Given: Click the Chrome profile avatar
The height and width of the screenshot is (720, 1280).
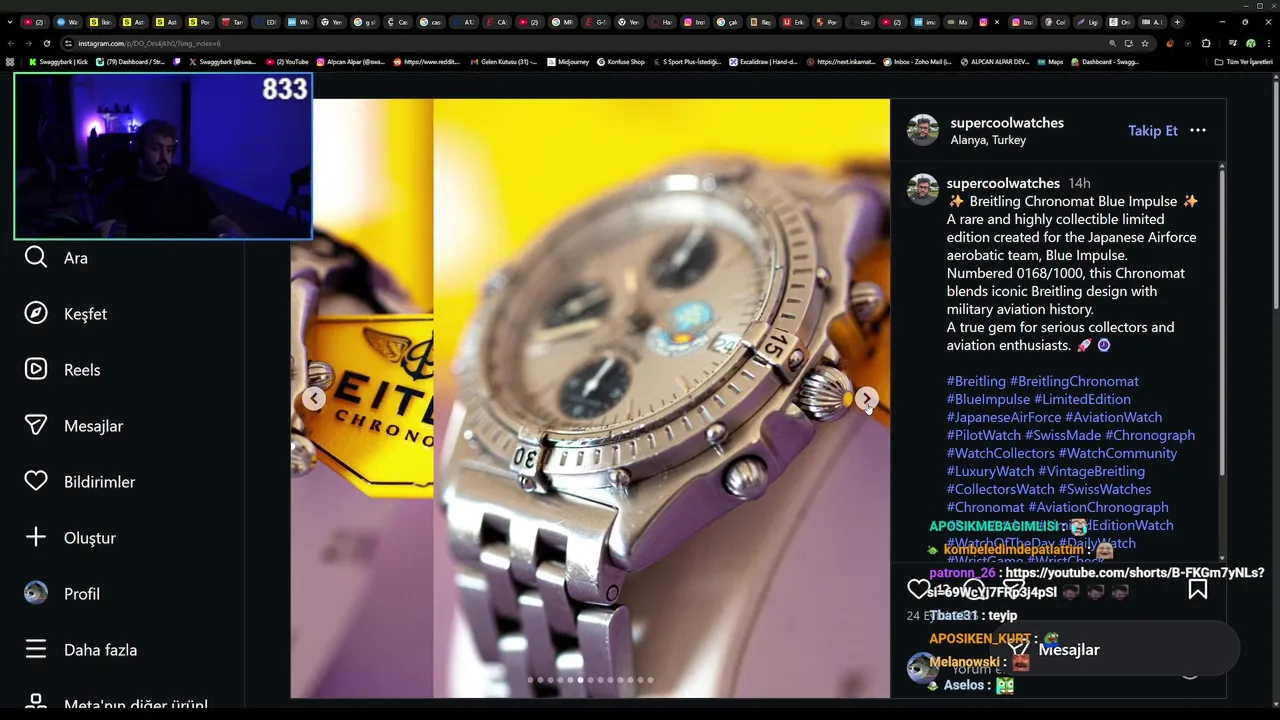Looking at the screenshot, I should coord(1250,43).
